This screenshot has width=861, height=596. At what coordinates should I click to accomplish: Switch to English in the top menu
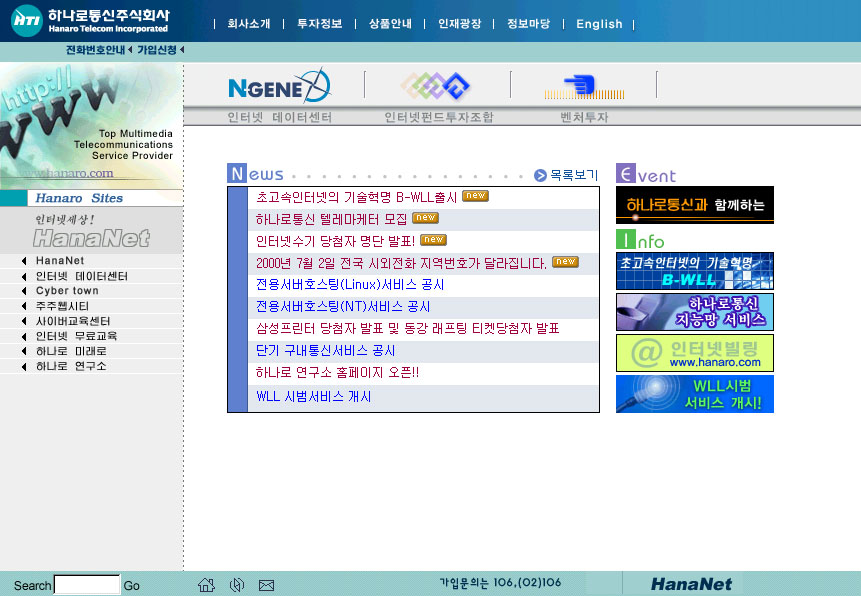599,24
